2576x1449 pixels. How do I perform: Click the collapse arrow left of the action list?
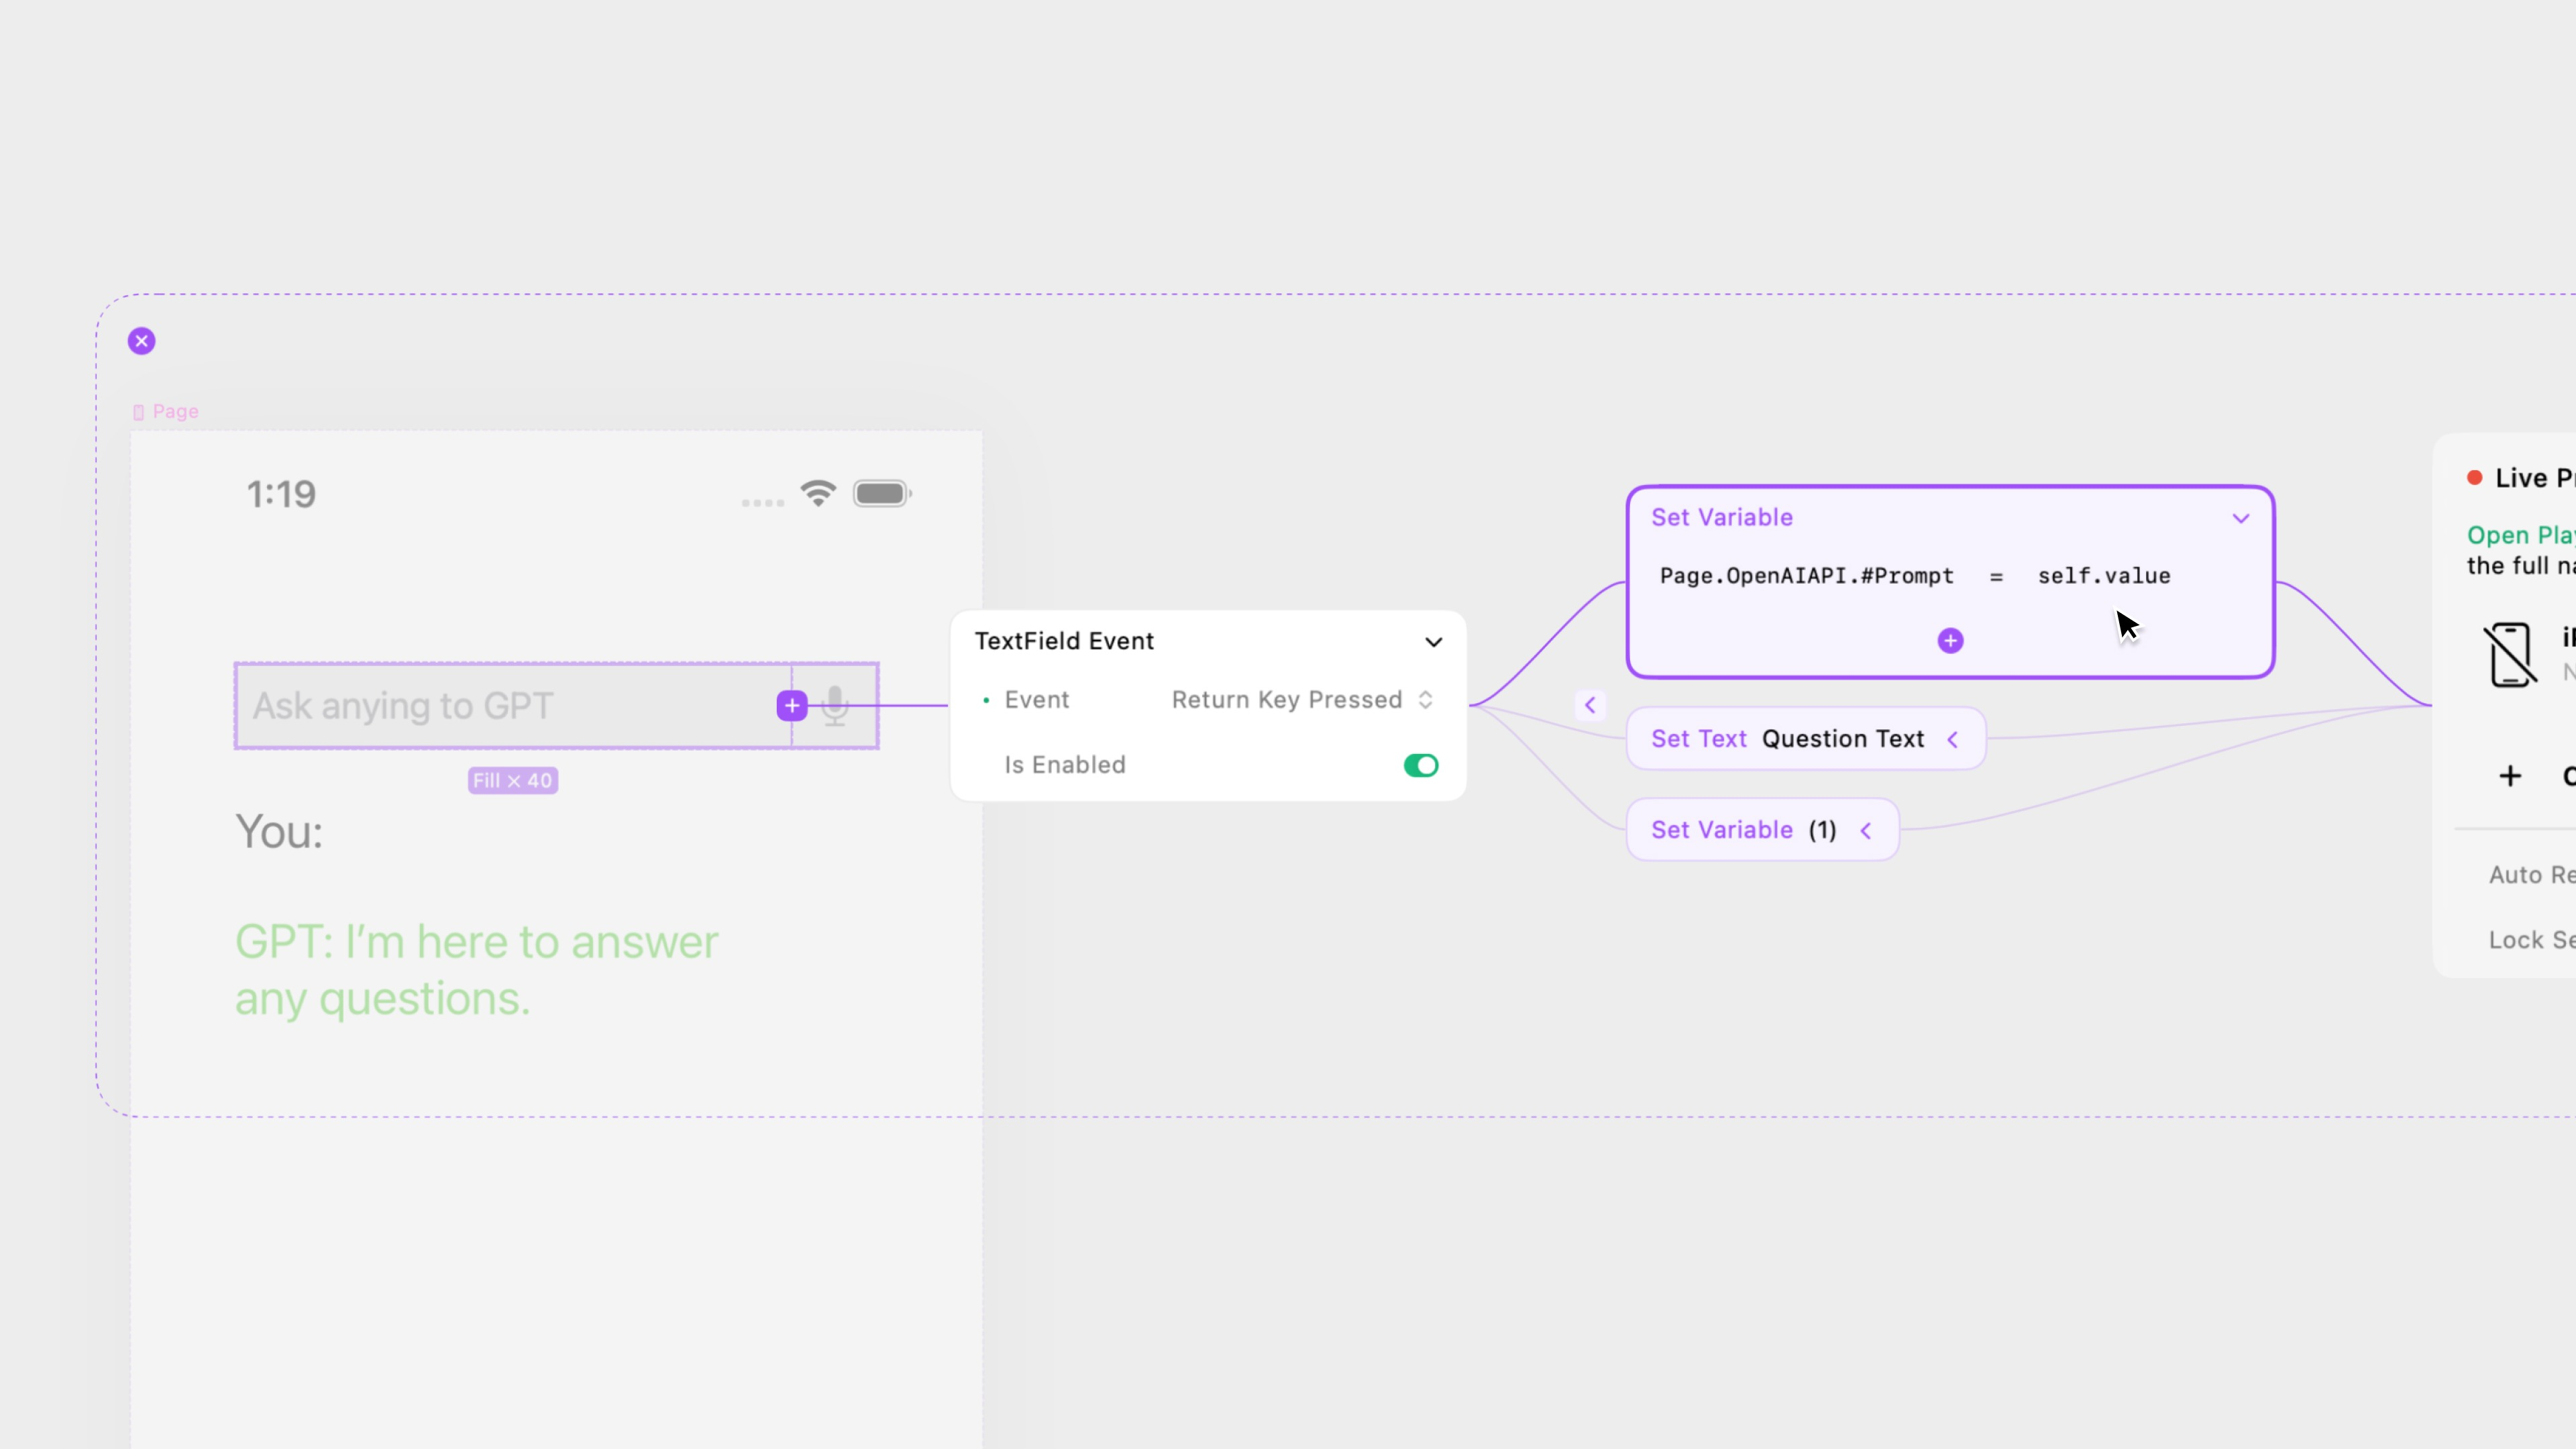(x=1590, y=705)
